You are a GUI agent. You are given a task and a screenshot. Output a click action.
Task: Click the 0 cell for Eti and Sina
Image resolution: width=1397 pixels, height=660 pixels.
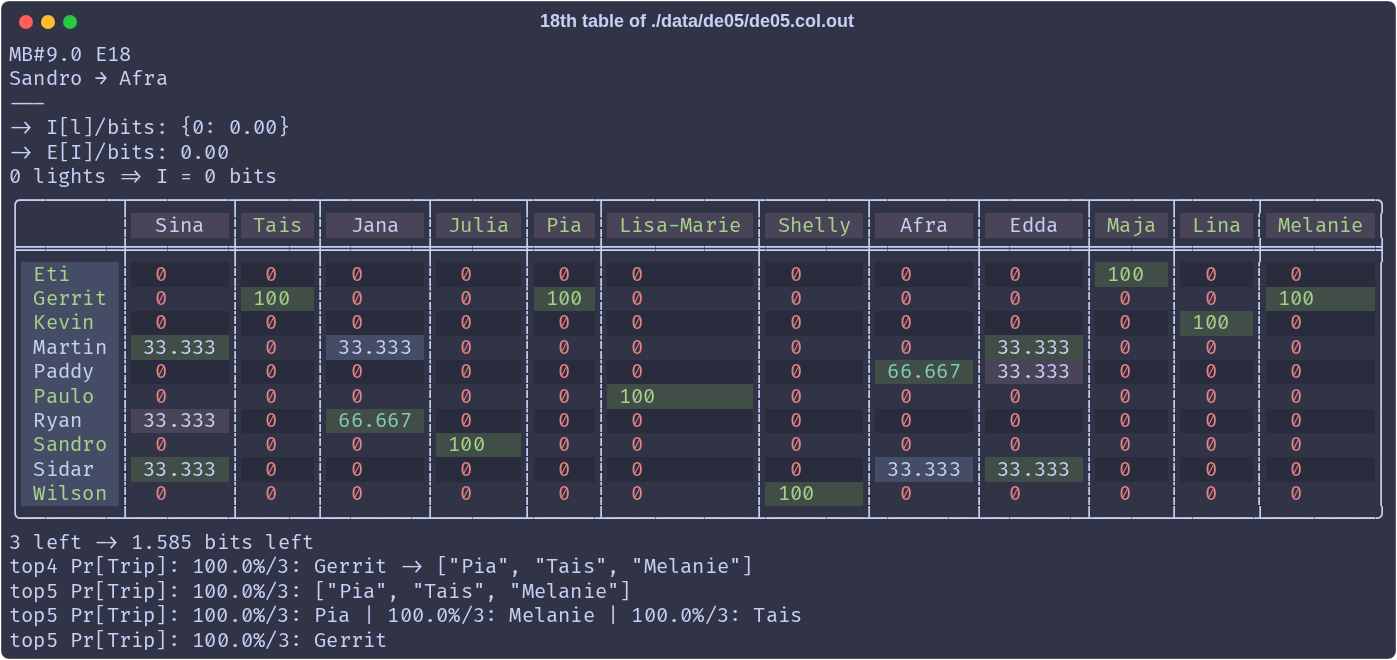click(x=180, y=274)
